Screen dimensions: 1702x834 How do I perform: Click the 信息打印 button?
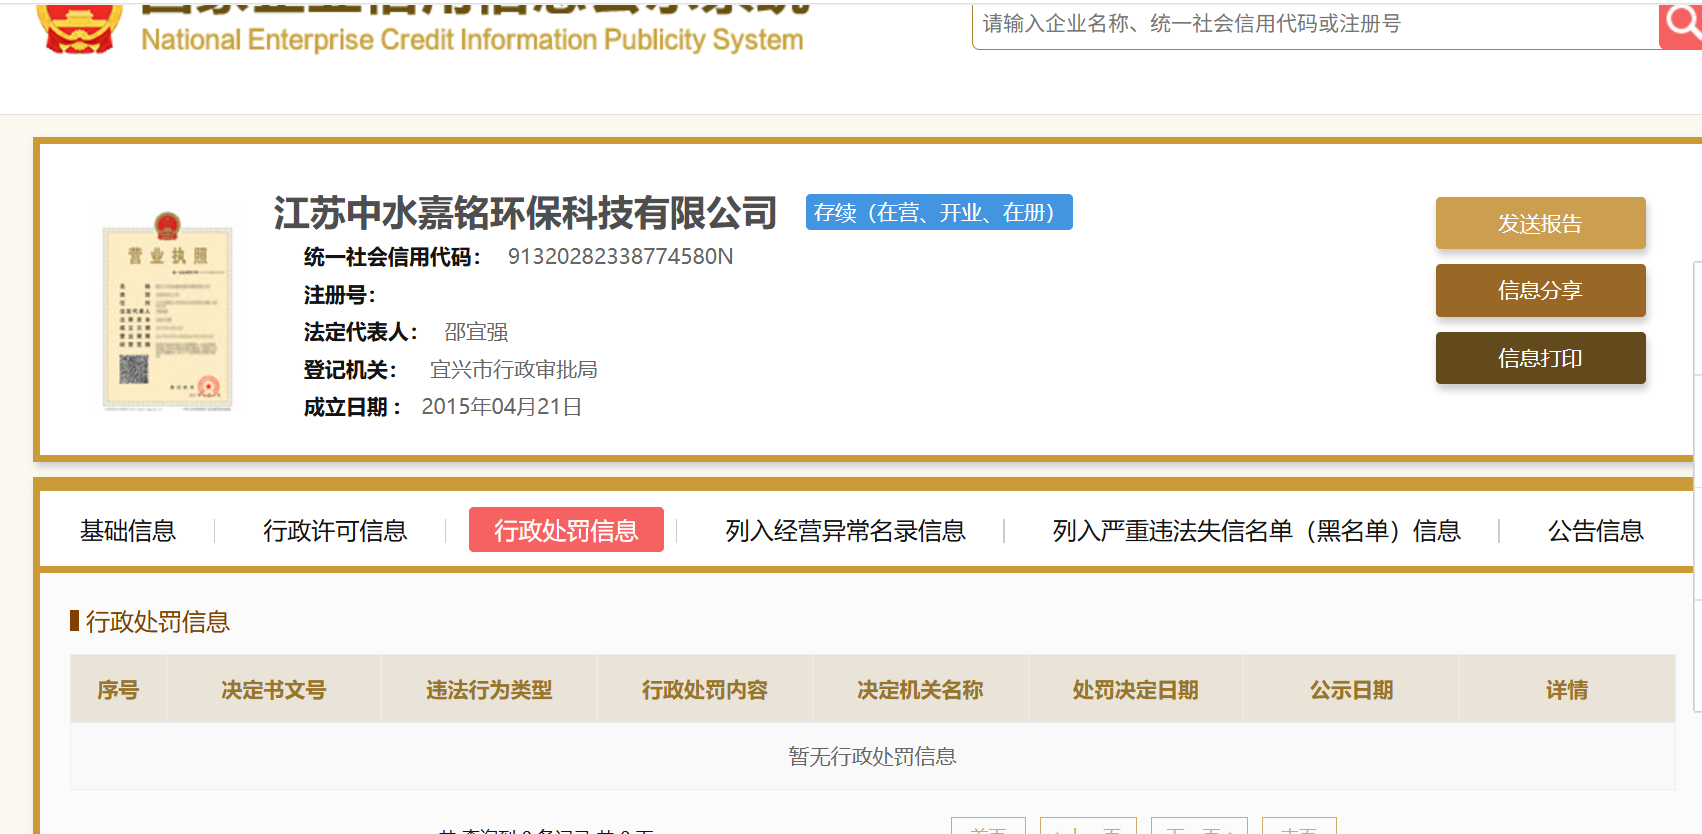pos(1540,358)
